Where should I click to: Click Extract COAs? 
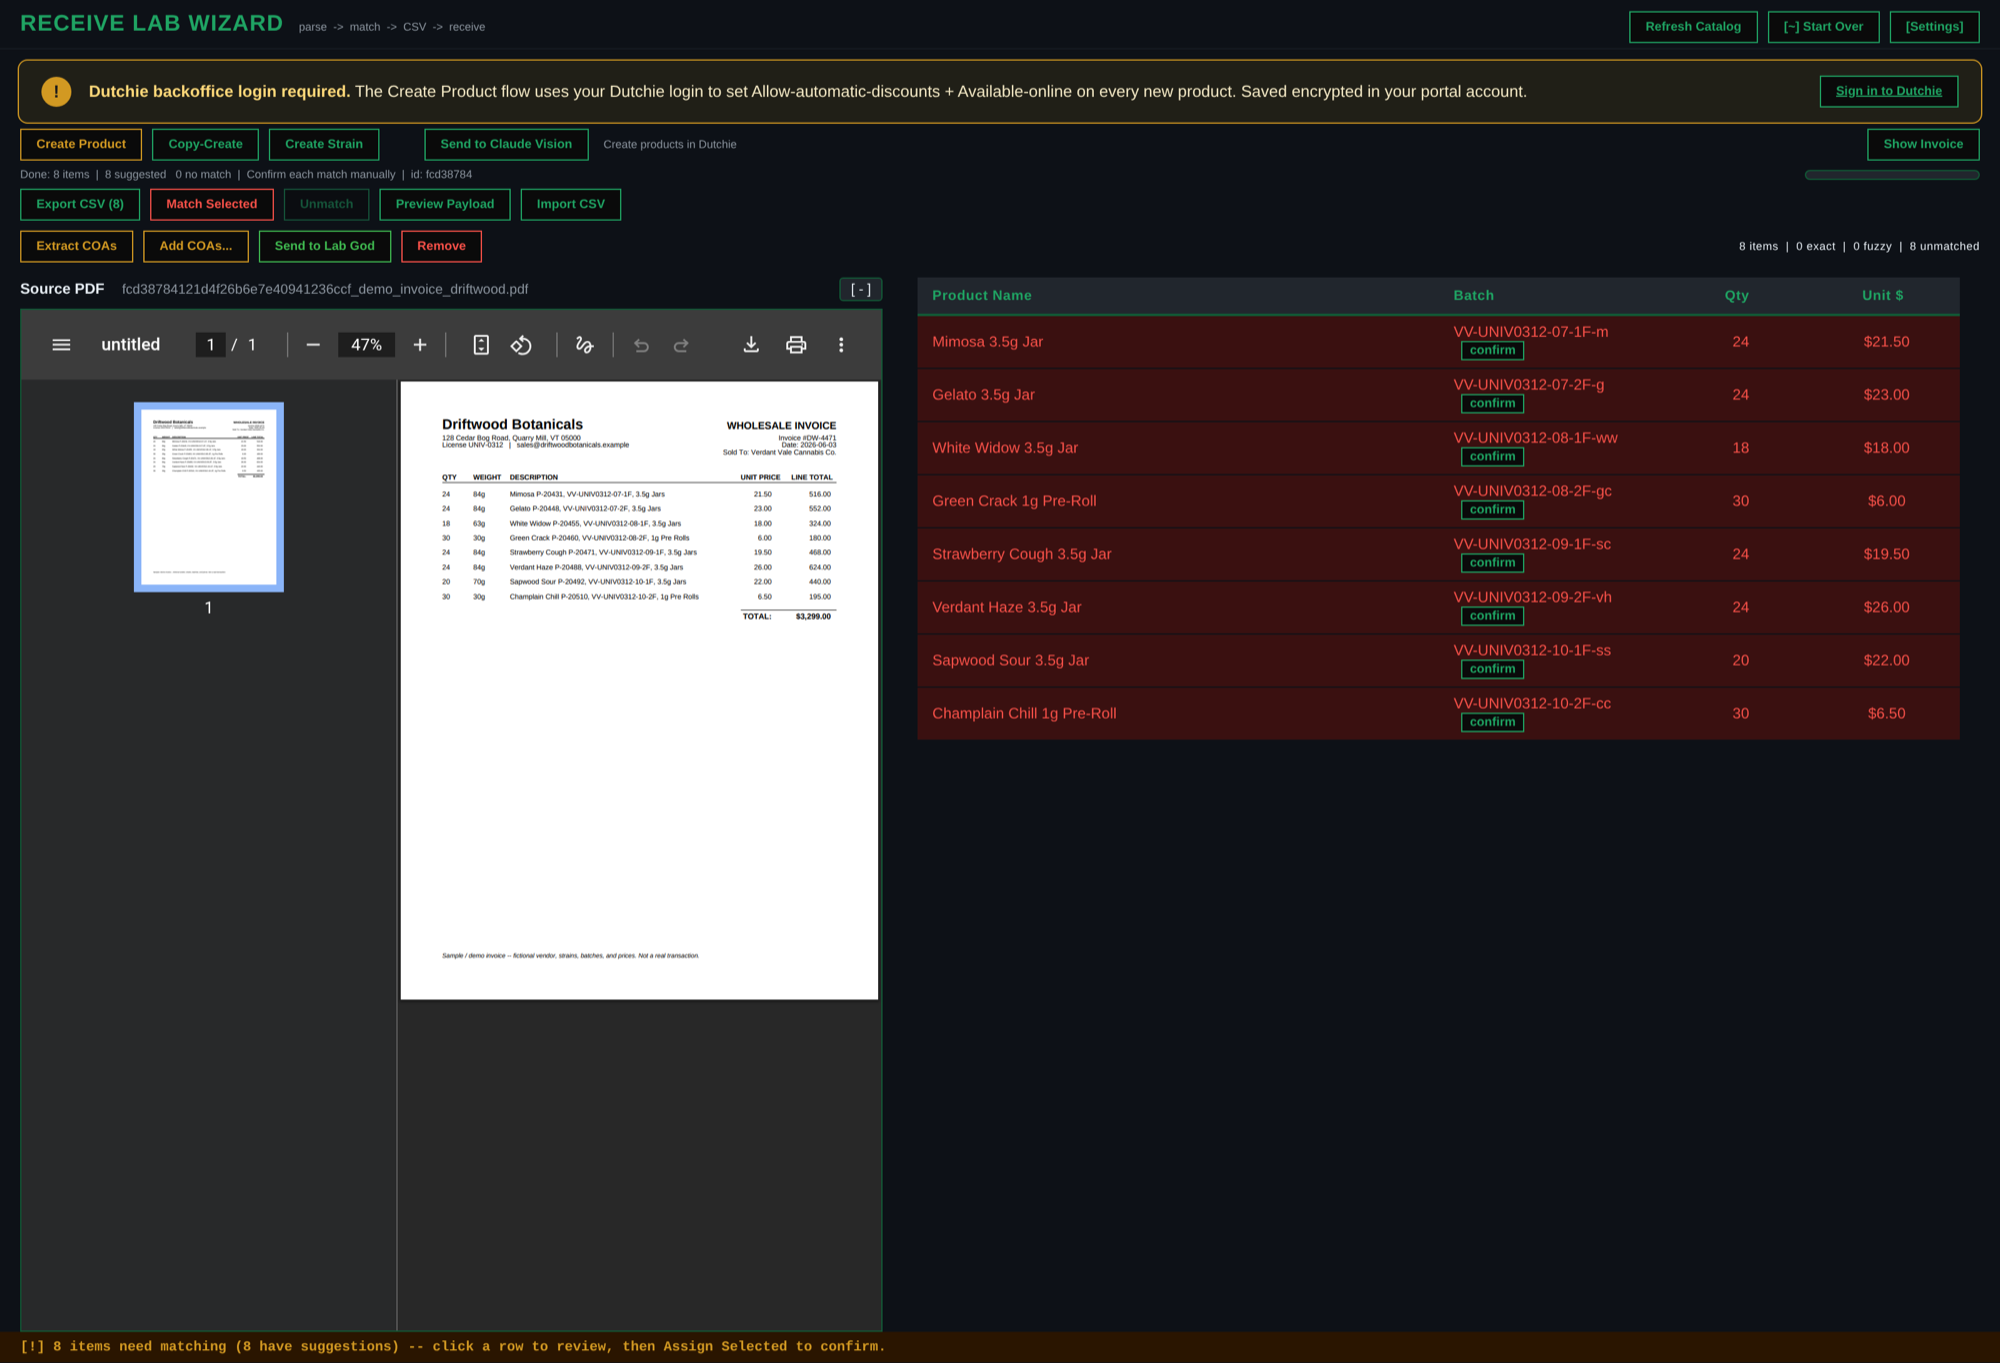[76, 246]
